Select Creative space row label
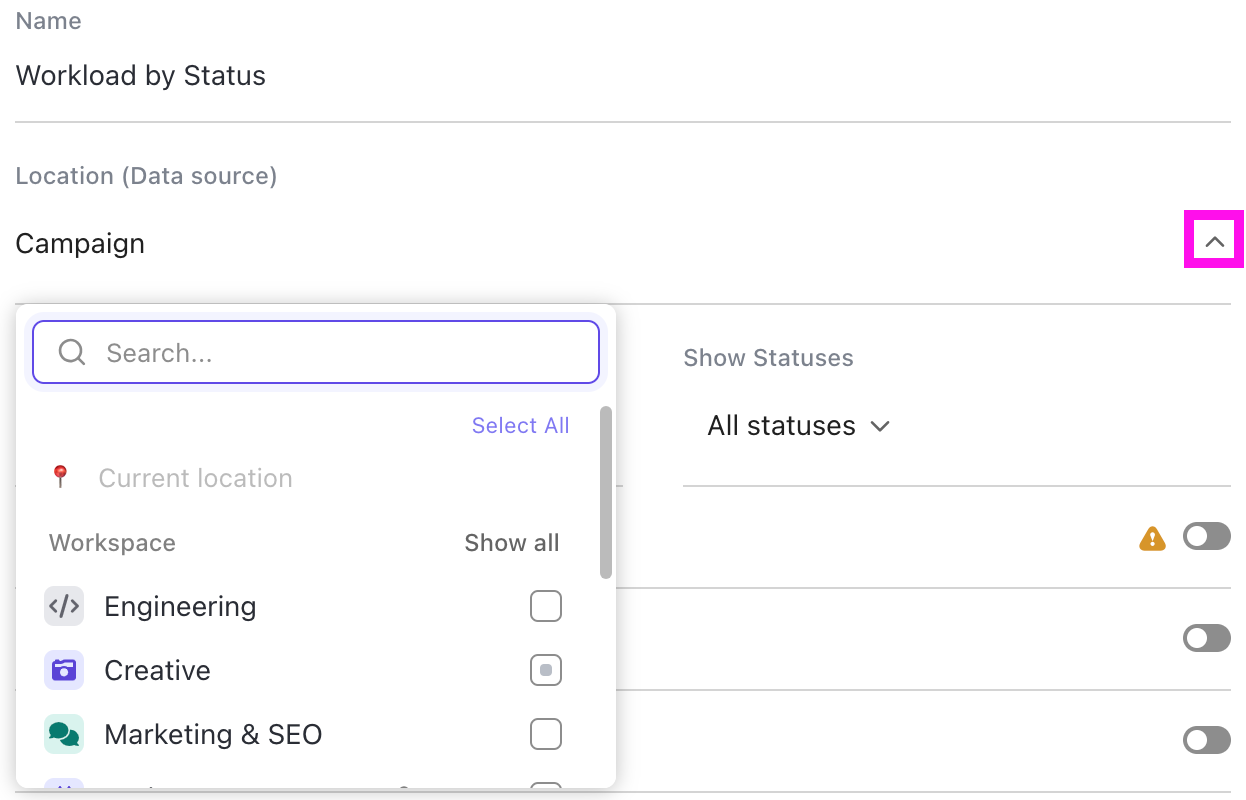The height and width of the screenshot is (800, 1246). coord(157,670)
